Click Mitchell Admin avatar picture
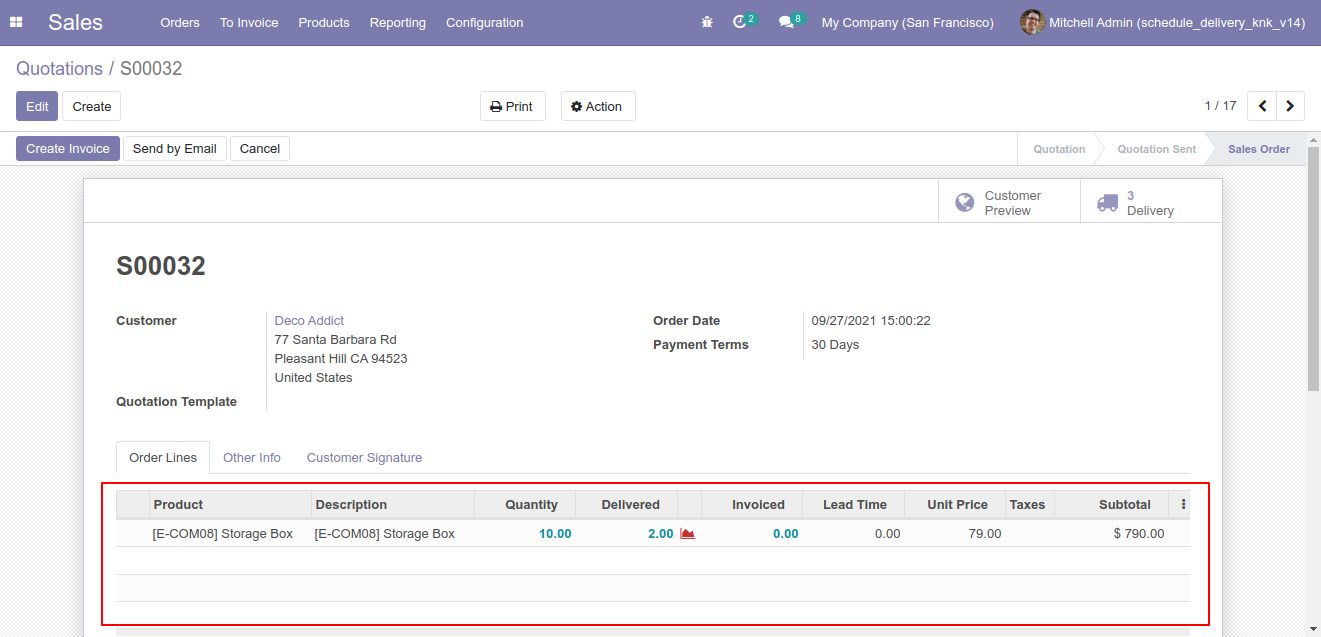The width and height of the screenshot is (1321, 637). pyautogui.click(x=1032, y=22)
